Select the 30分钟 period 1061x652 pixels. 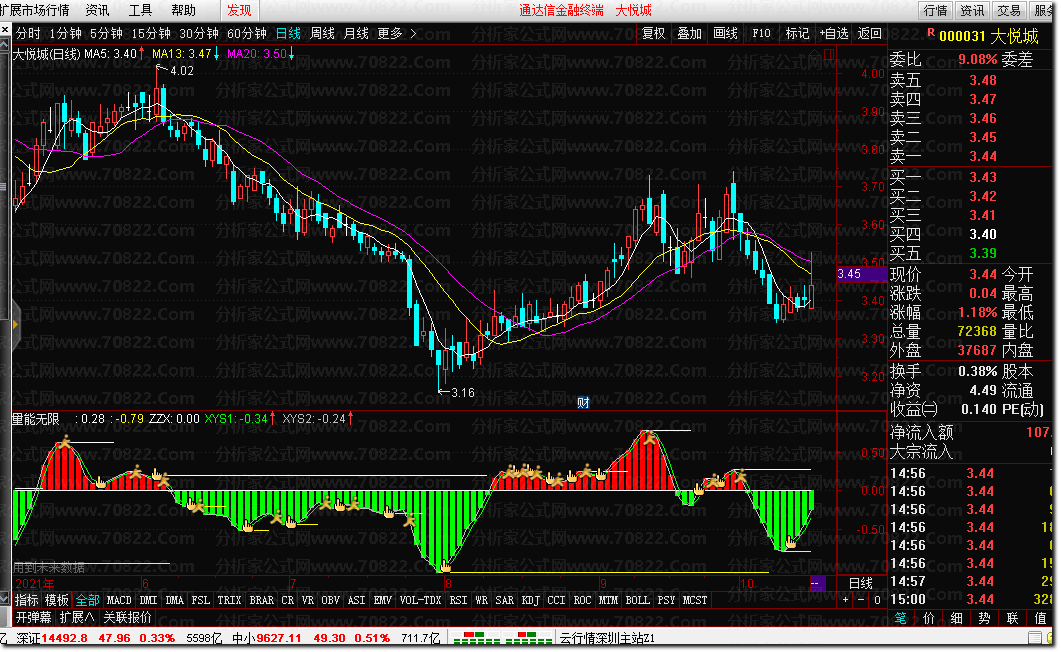click(199, 33)
